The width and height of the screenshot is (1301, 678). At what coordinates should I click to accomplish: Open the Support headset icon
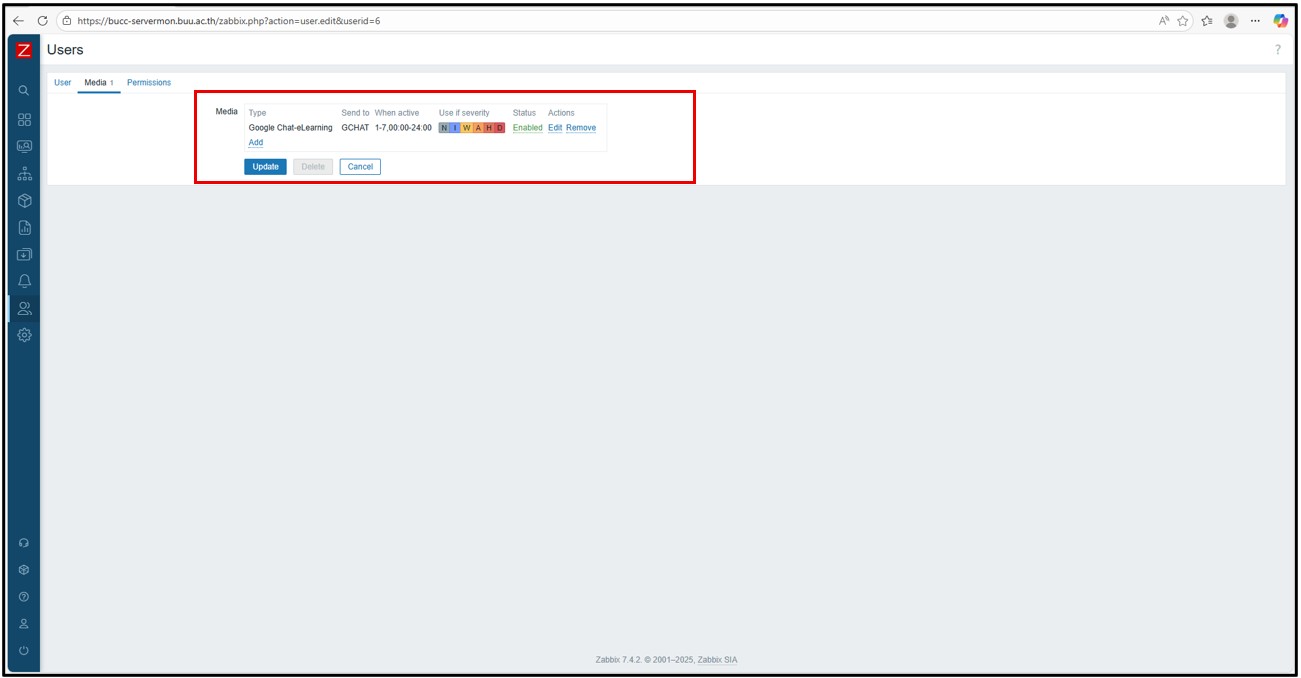tap(24, 543)
